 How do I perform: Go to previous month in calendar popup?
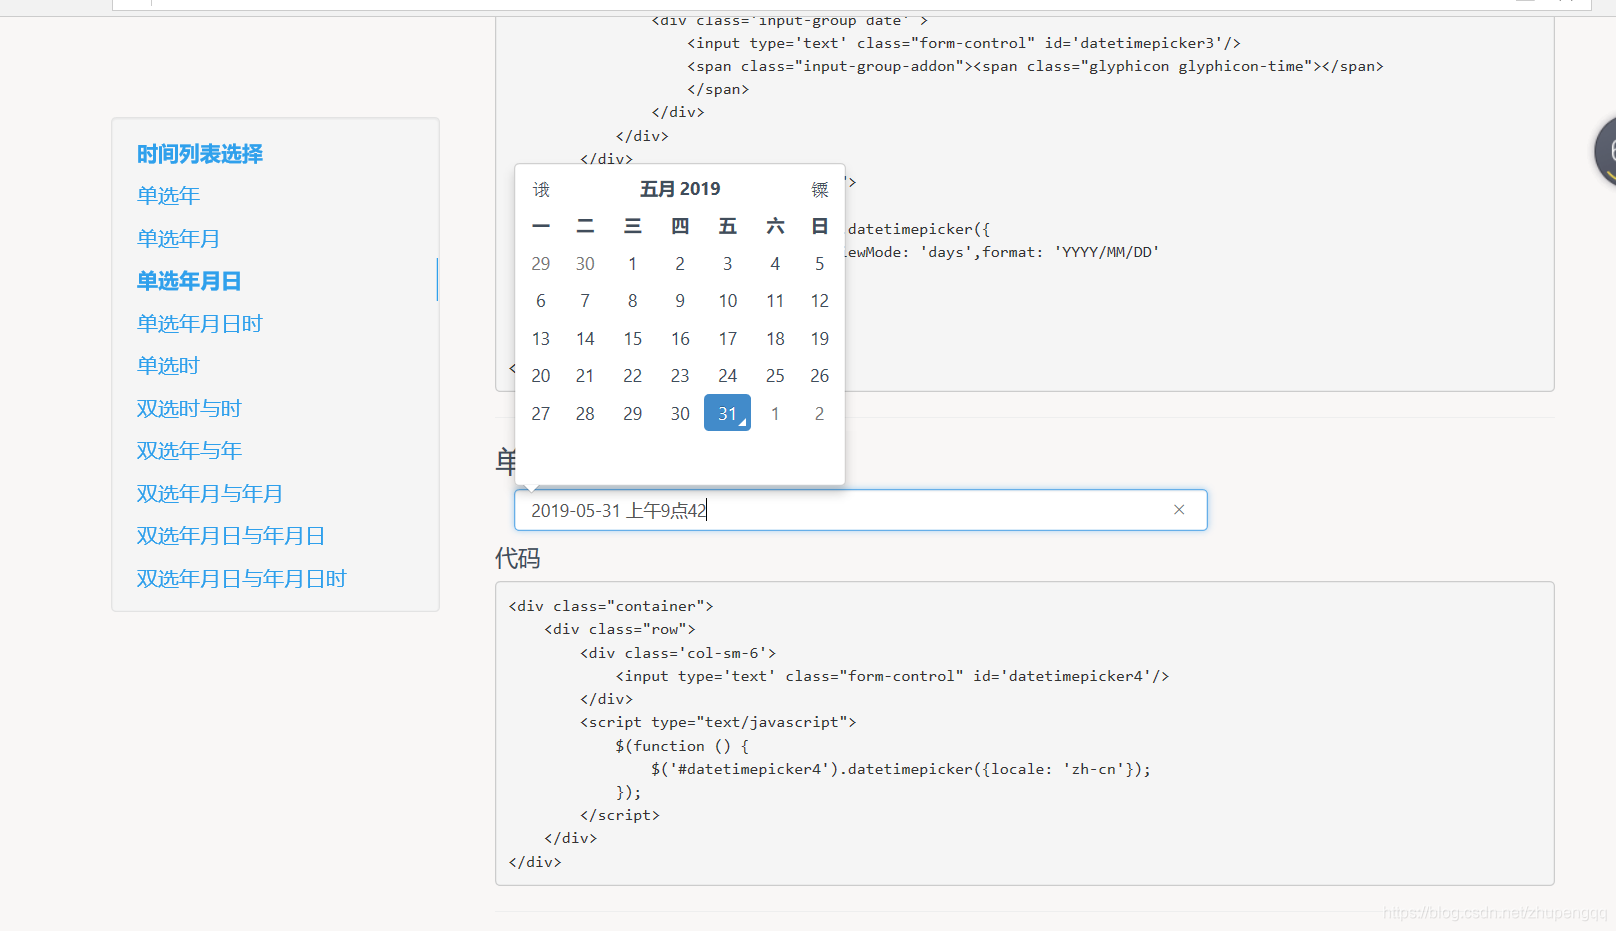point(541,189)
